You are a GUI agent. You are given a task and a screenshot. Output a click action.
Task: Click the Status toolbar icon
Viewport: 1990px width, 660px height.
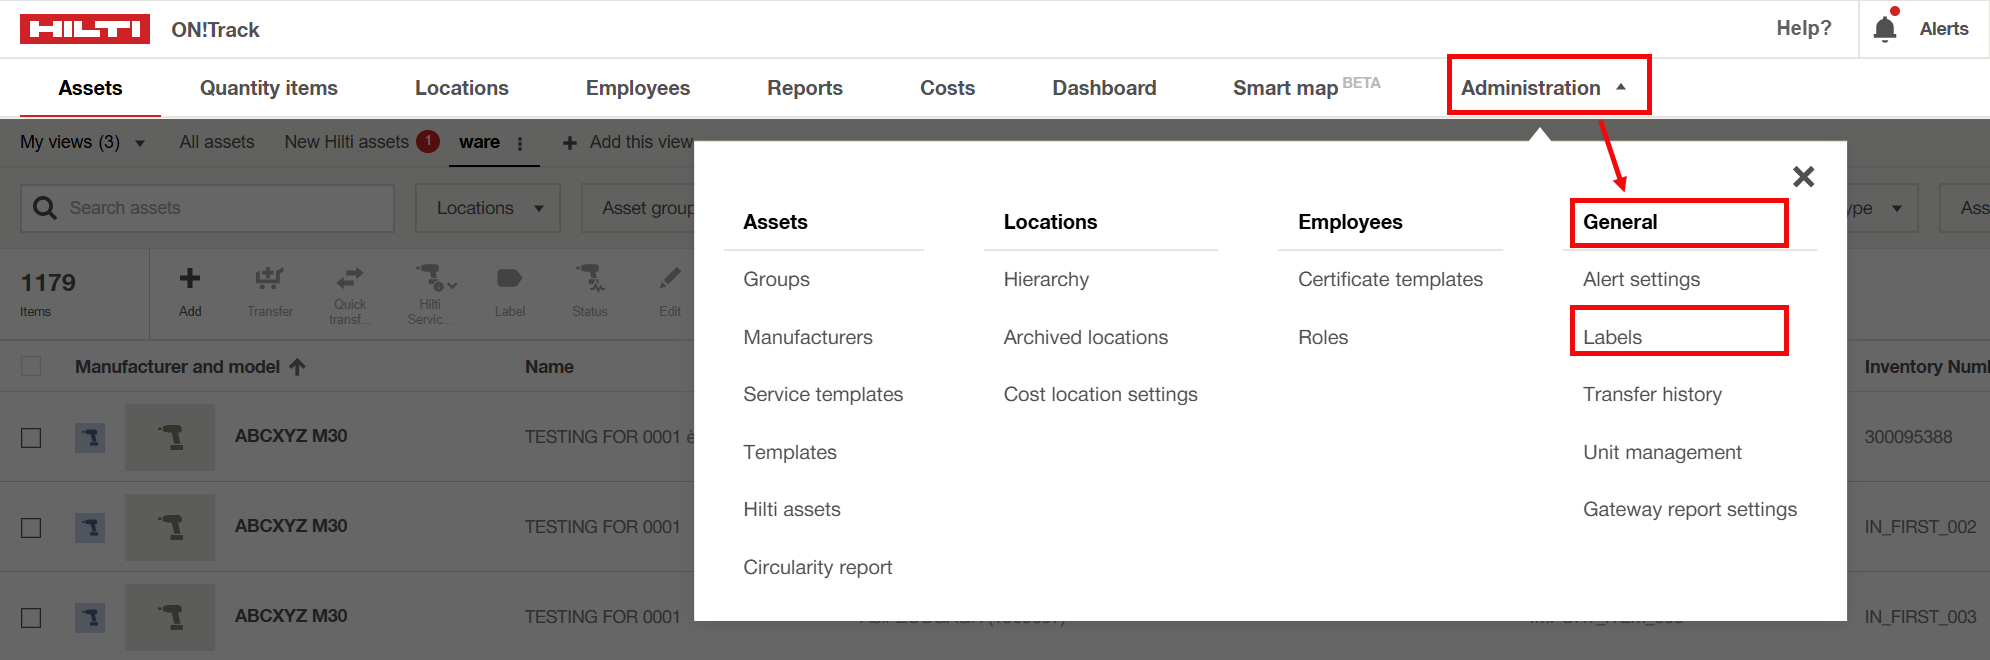[589, 279]
